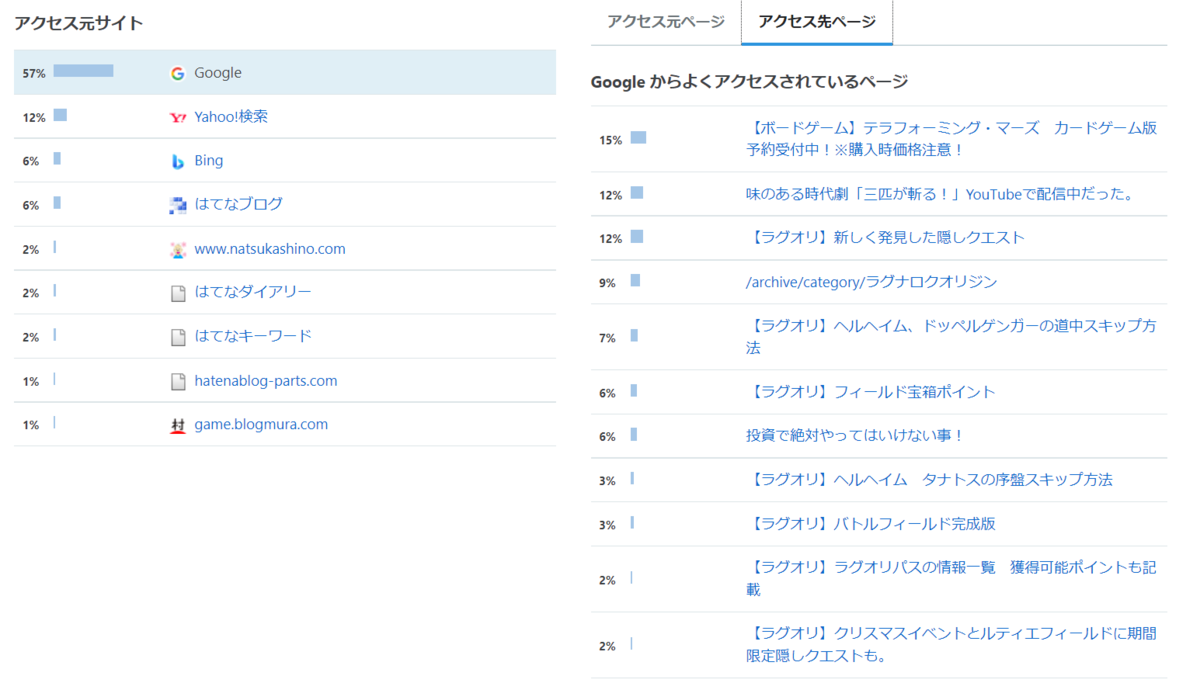
Task: Click the 1% text beside game.blogmura.com
Action: click(31, 426)
